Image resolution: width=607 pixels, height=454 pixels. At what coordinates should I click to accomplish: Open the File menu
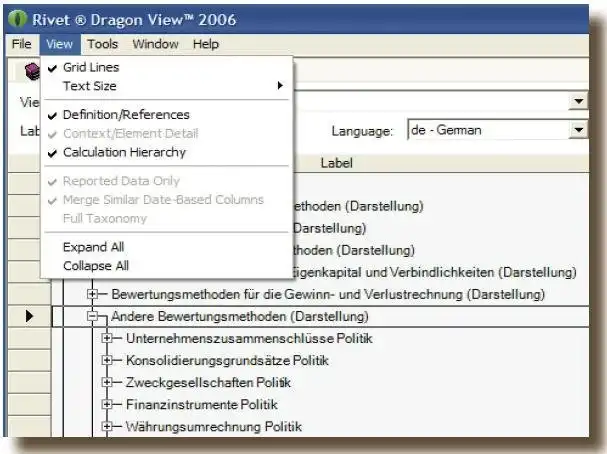point(22,44)
